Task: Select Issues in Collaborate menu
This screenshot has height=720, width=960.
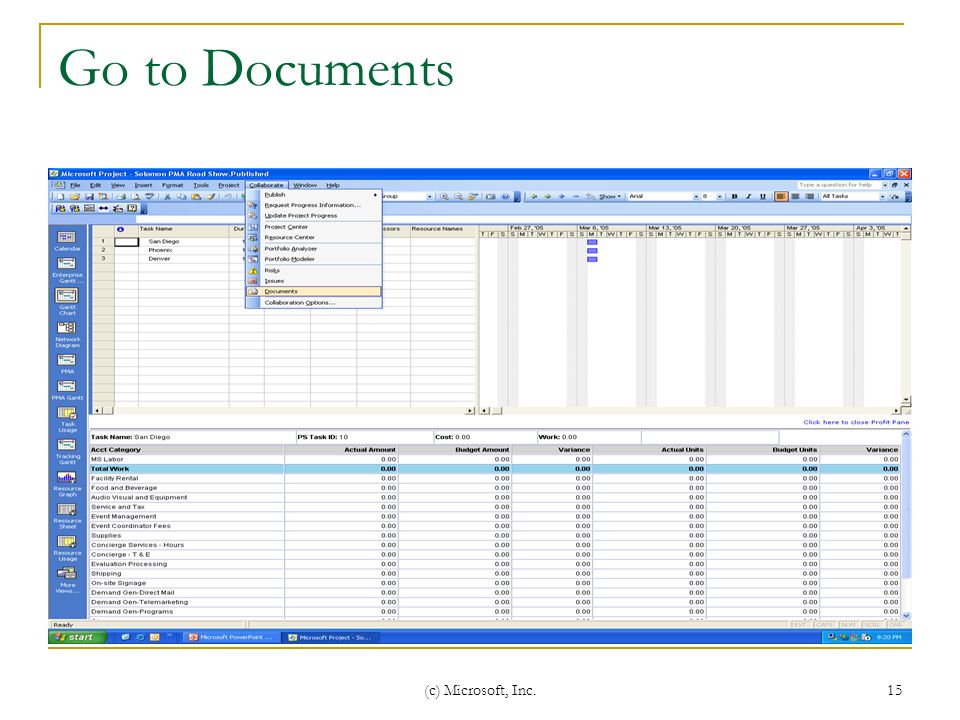Action: tap(314, 281)
